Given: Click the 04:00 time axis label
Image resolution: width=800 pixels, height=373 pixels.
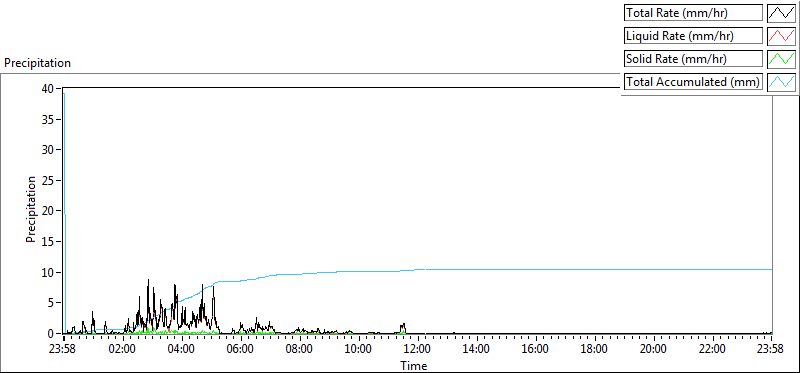Looking at the screenshot, I should point(182,350).
